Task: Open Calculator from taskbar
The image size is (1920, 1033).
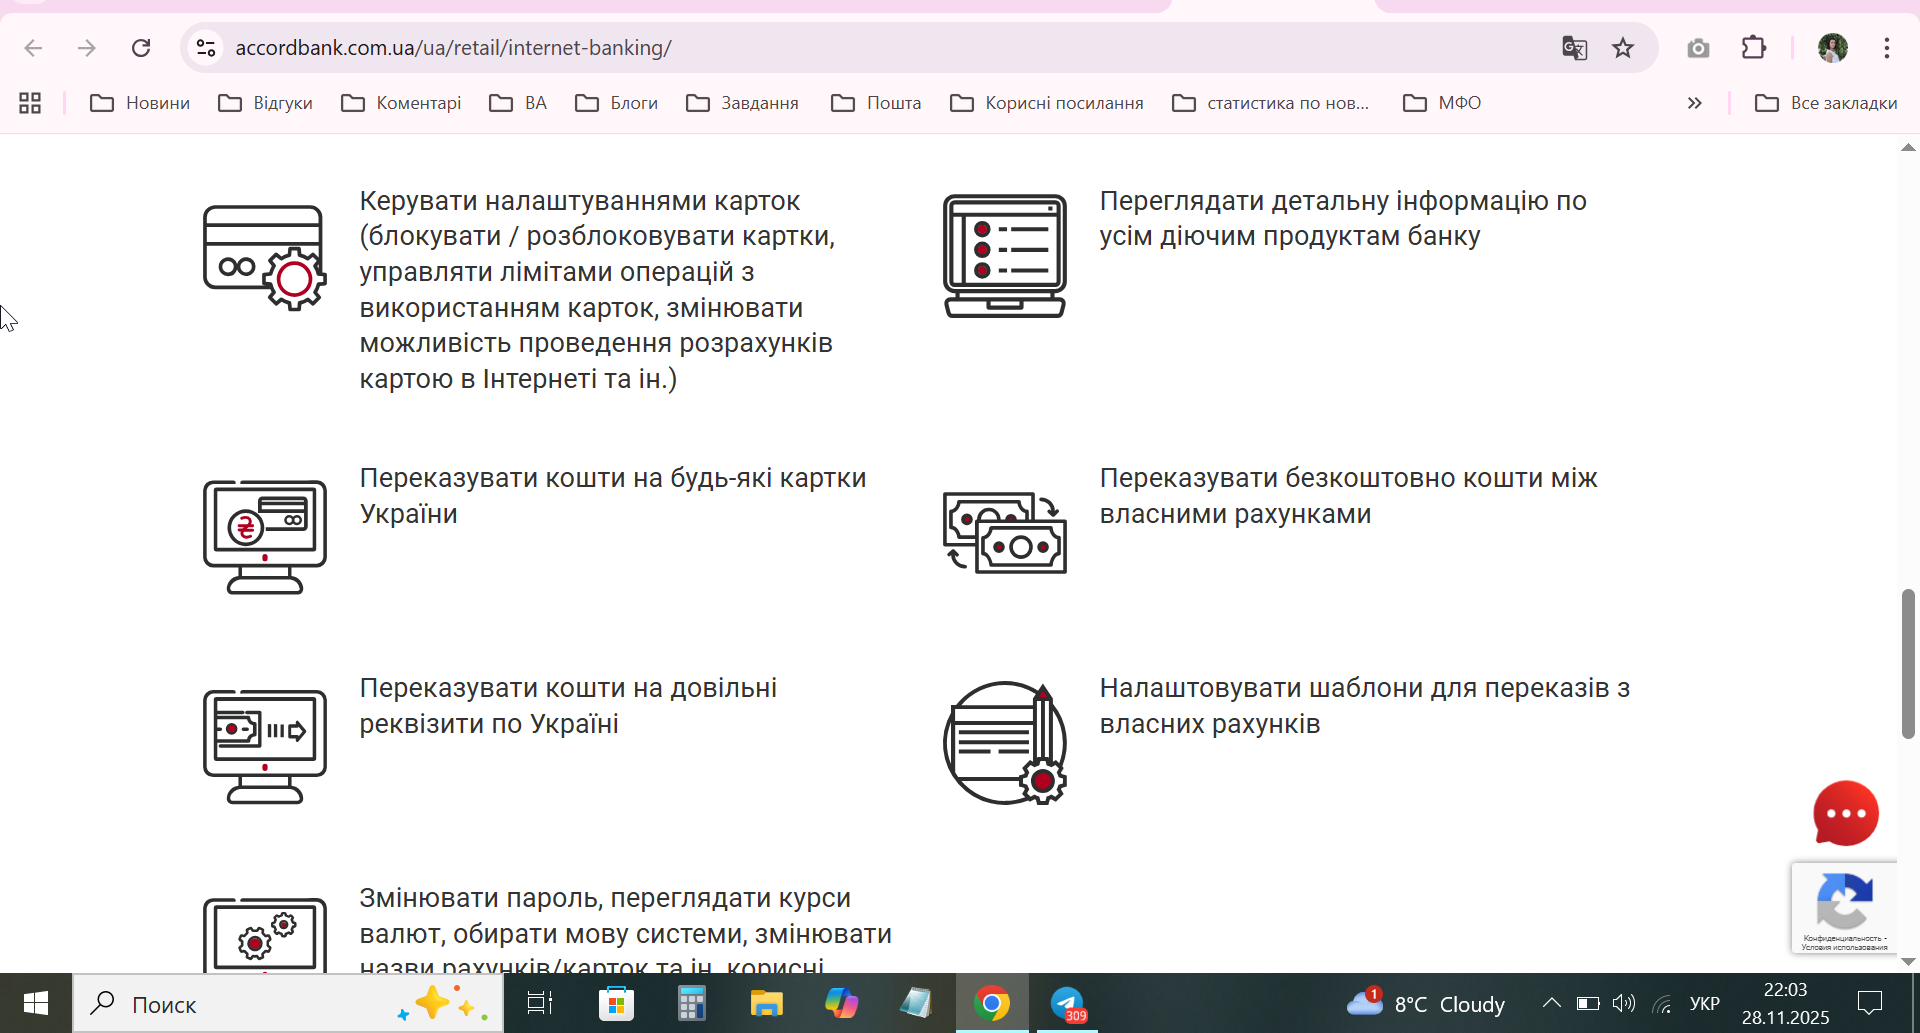Action: point(691,1003)
